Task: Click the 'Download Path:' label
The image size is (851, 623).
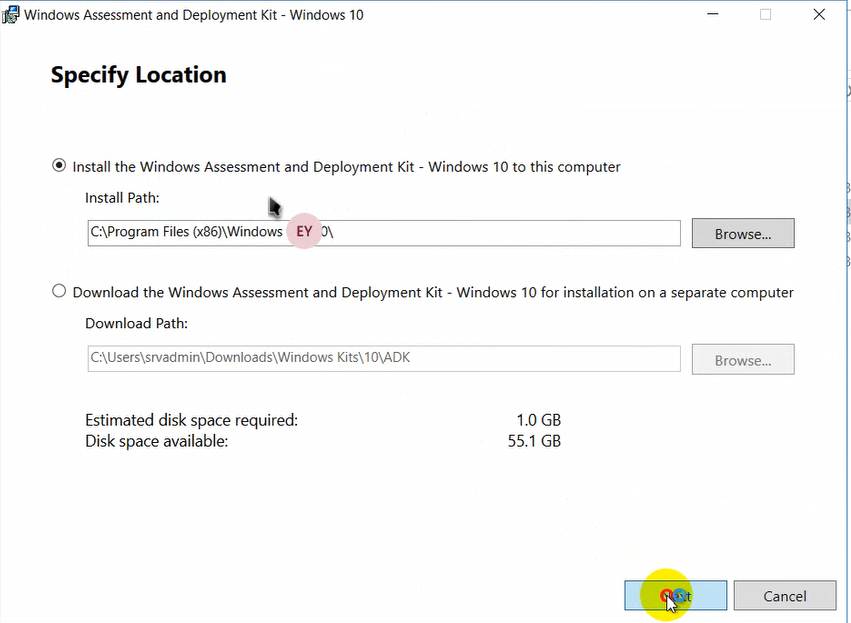Action: [x=136, y=323]
